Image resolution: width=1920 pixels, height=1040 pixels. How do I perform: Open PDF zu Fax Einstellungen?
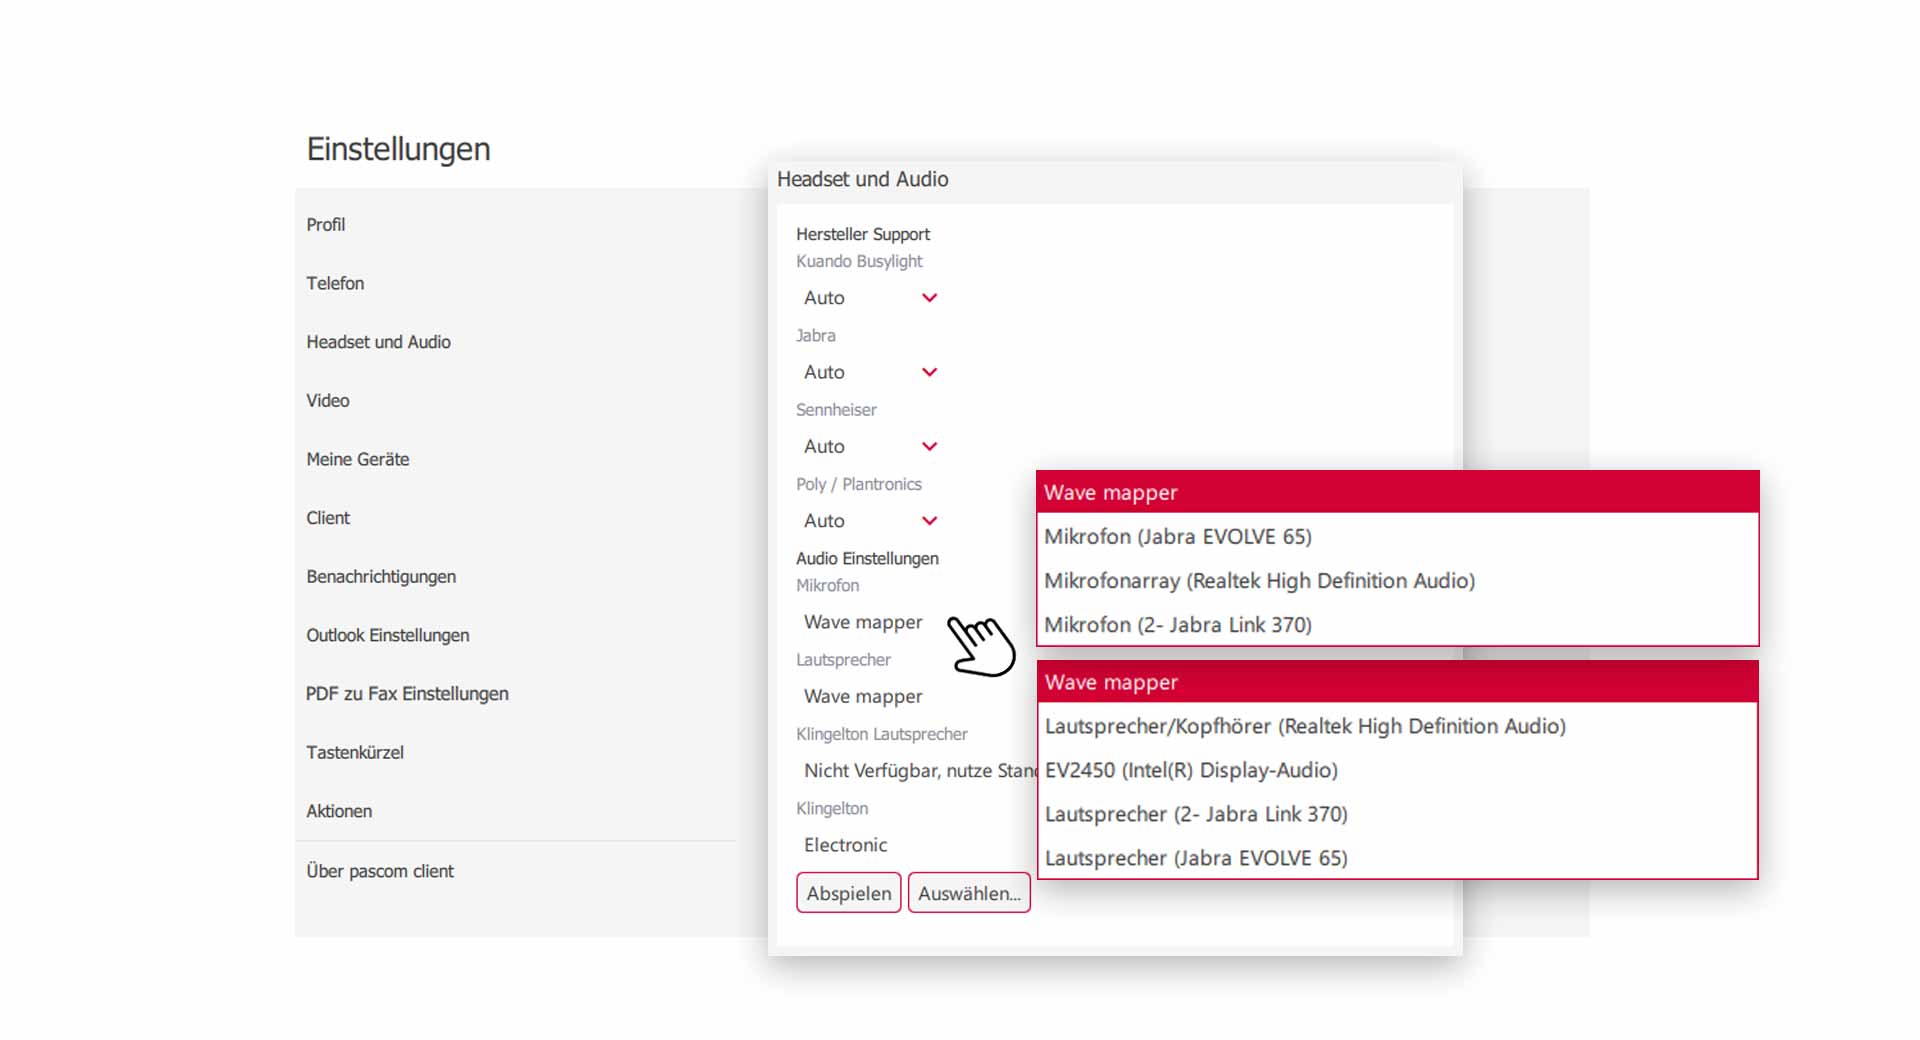(x=407, y=694)
